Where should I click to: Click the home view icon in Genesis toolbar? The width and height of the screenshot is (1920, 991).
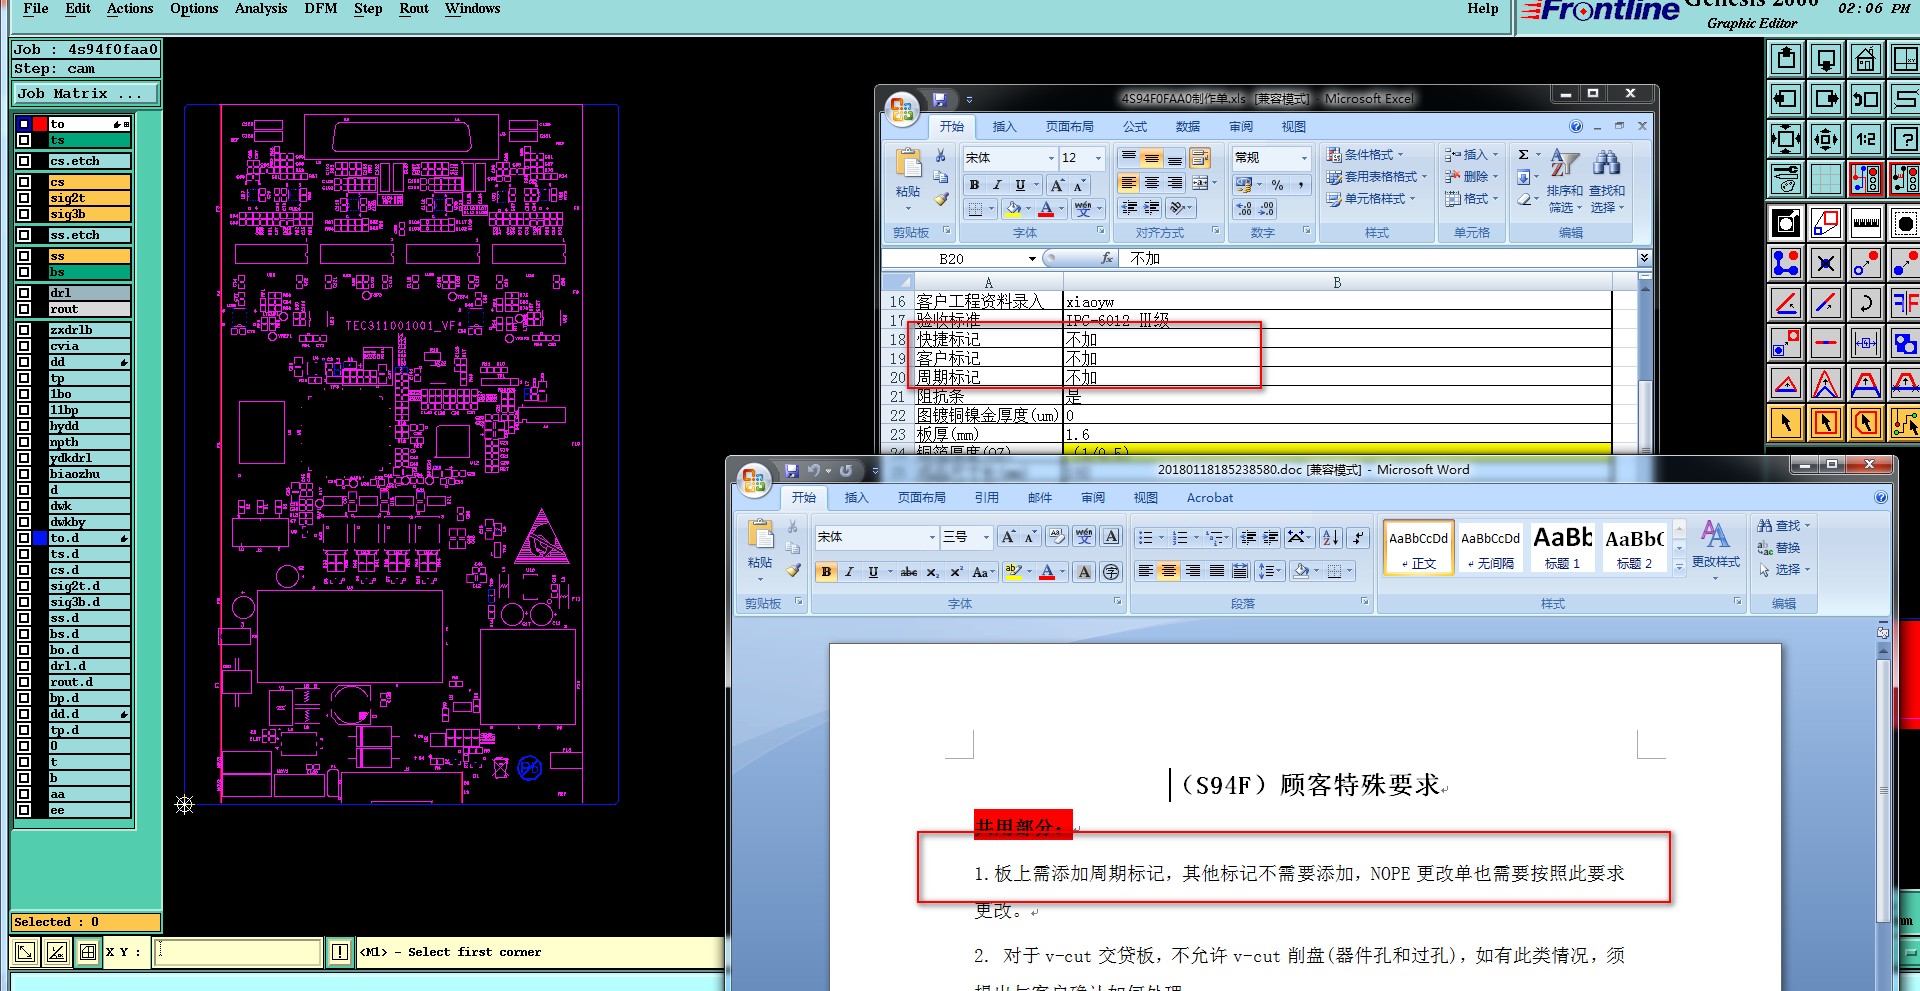1865,60
